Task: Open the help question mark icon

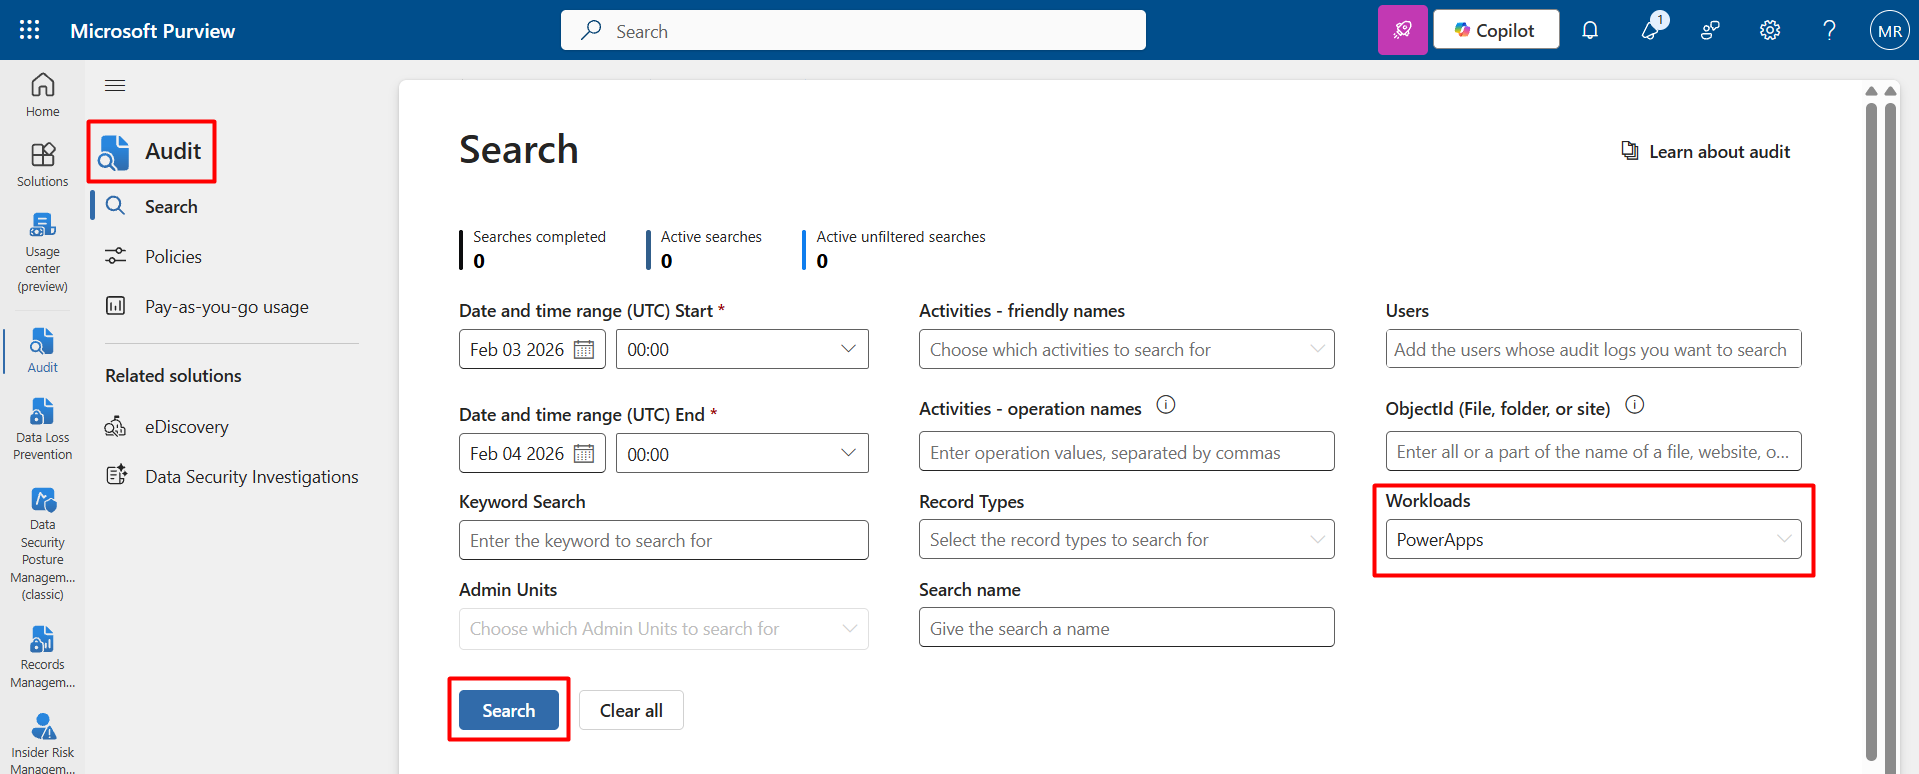Action: tap(1829, 30)
